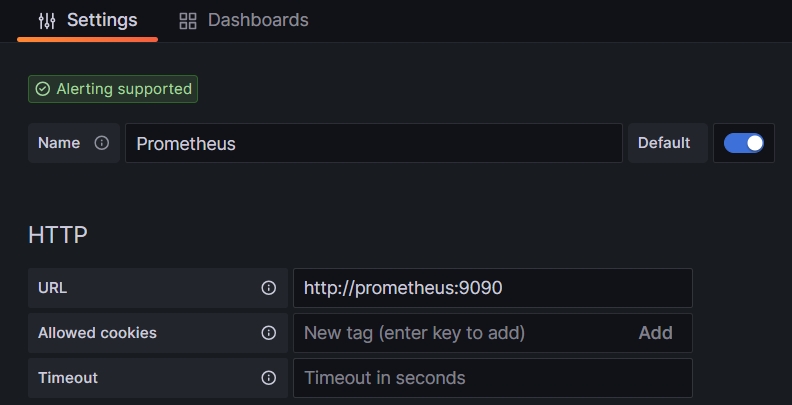The image size is (792, 405).
Task: Click the Allowed cookies tag input
Action: [460, 333]
